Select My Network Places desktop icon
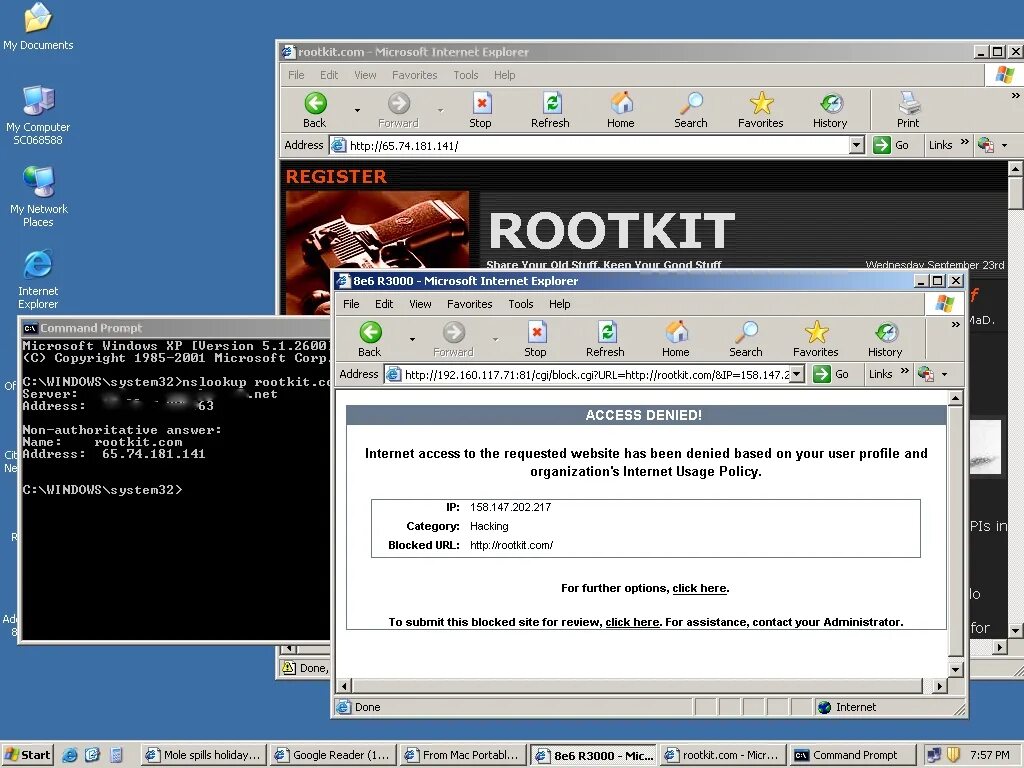Image resolution: width=1024 pixels, height=768 pixels. pyautogui.click(x=38, y=197)
